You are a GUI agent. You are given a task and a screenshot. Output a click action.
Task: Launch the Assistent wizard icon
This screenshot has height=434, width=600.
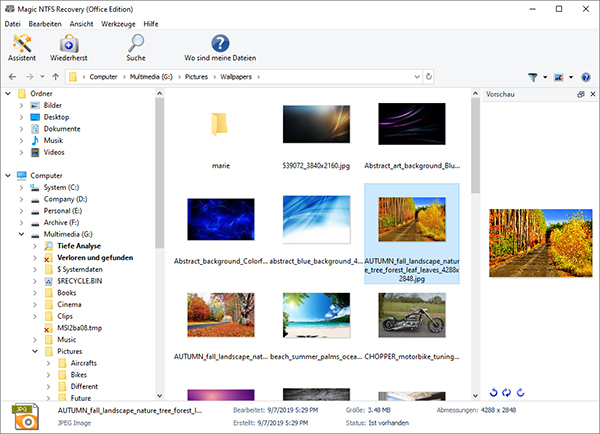tap(22, 43)
